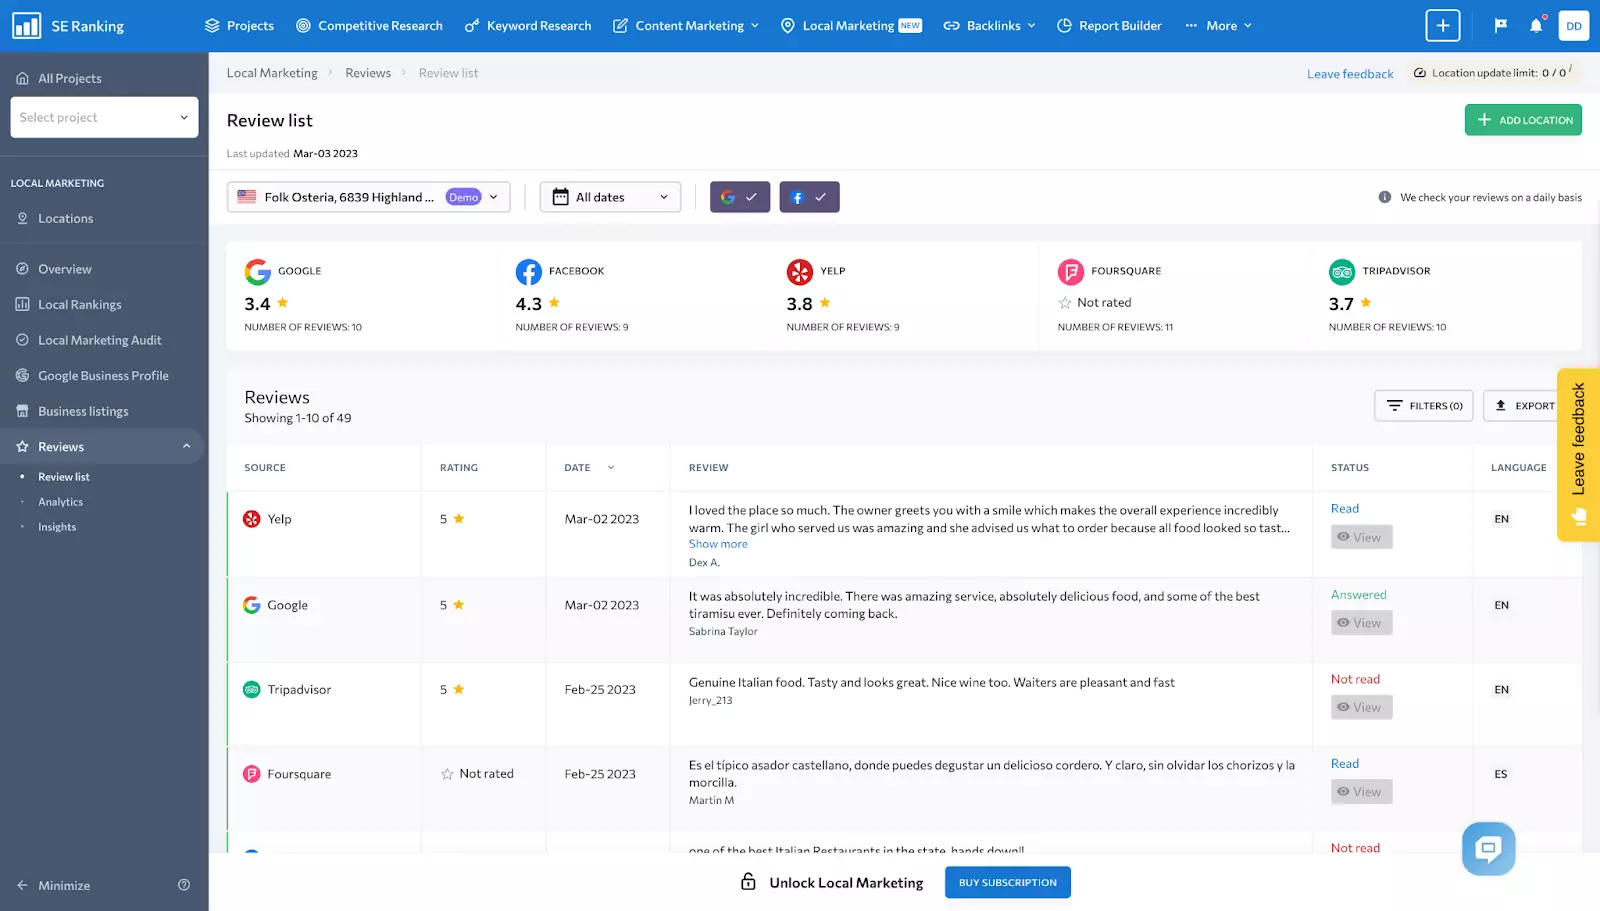
Task: View the Foursquare review by Martin M
Action: 1361,792
